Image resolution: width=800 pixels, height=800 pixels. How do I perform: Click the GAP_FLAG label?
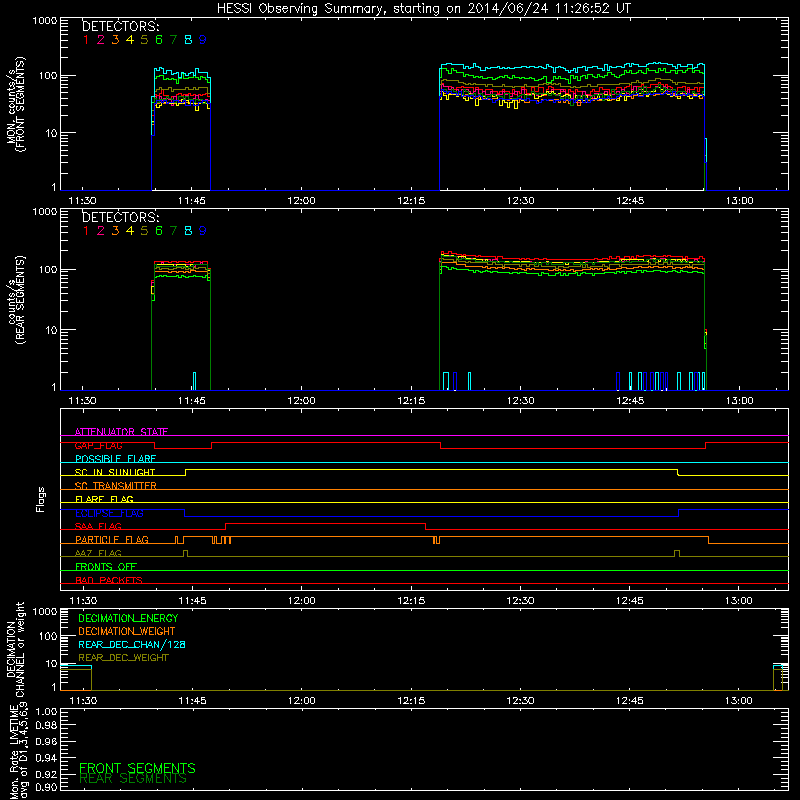tap(98, 445)
